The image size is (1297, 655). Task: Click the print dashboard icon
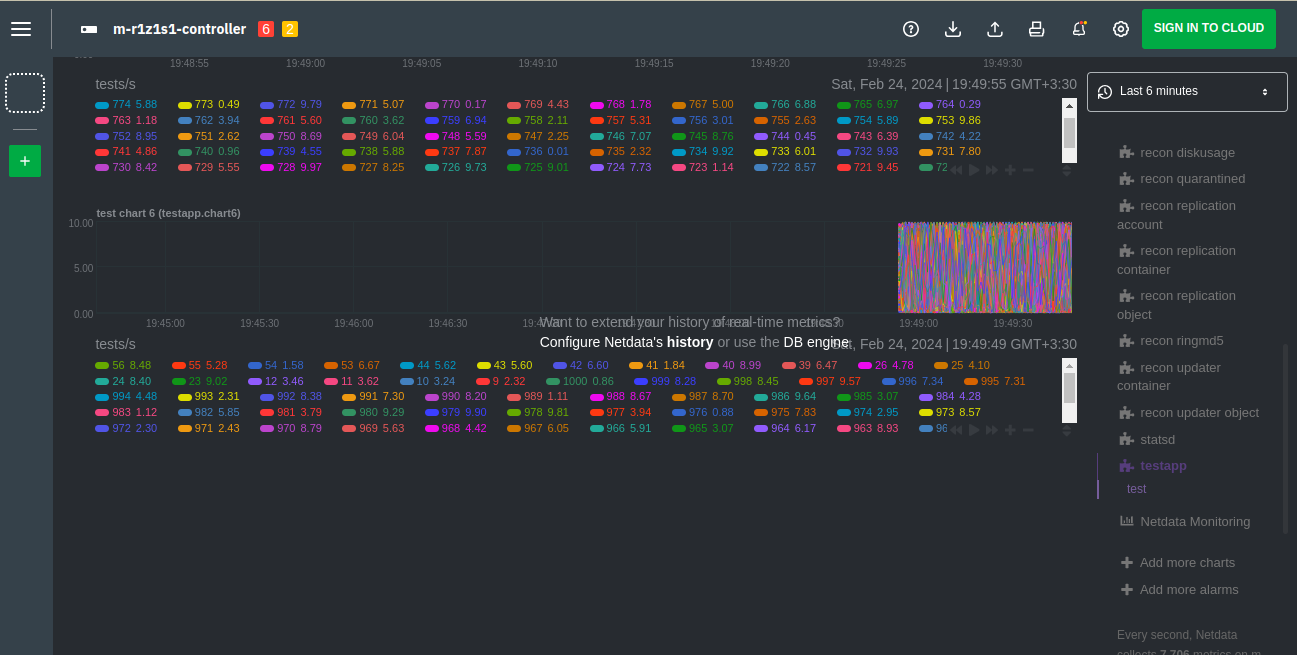click(x=1036, y=29)
